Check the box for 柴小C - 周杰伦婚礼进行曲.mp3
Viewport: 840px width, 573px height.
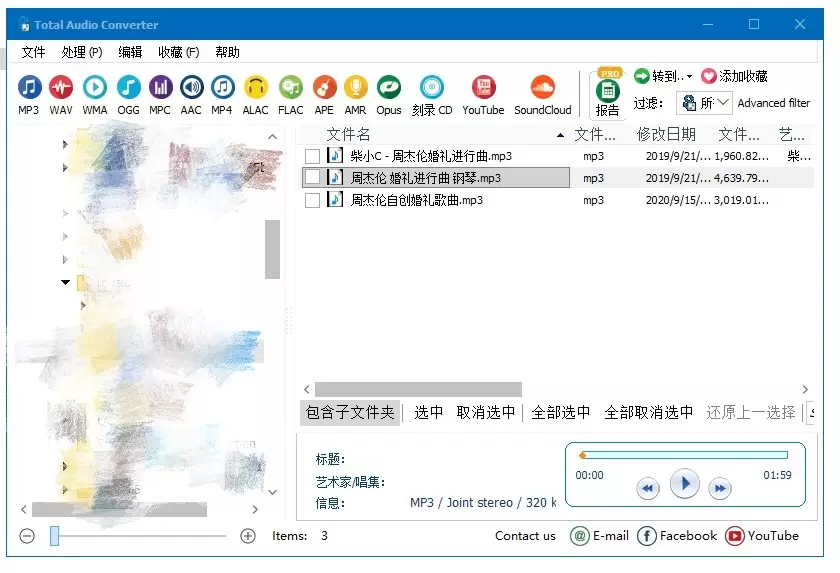click(312, 156)
